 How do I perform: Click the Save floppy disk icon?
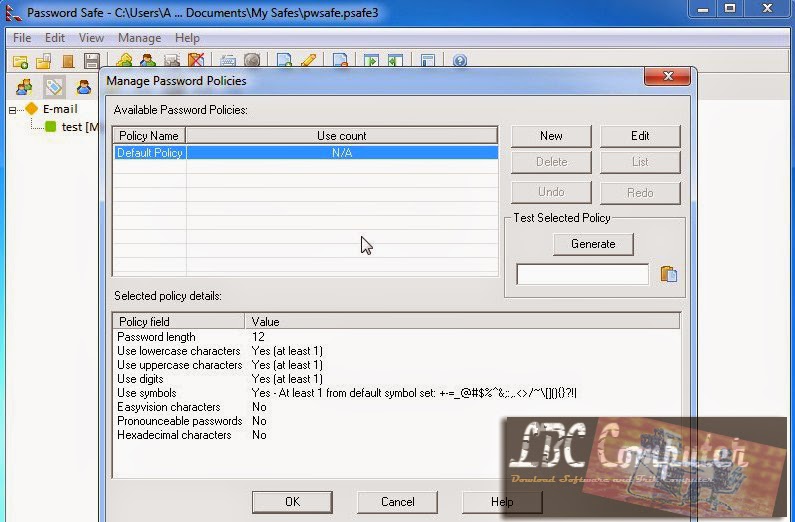92,61
